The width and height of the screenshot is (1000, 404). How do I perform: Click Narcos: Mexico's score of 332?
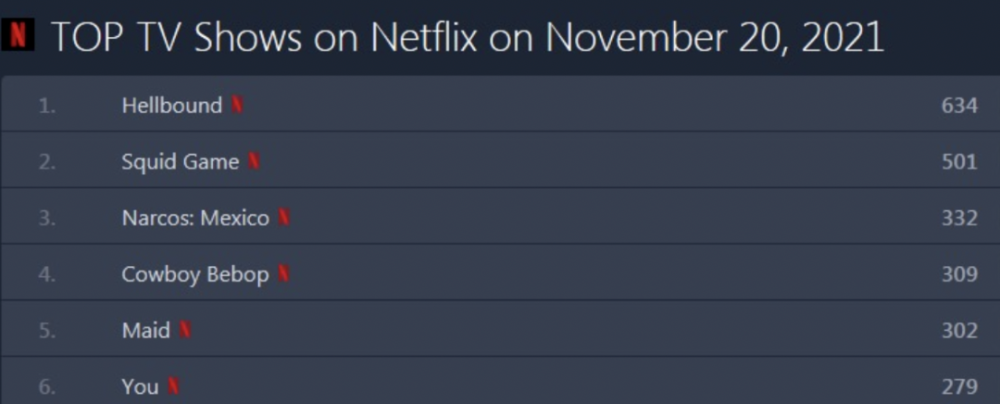coord(958,217)
